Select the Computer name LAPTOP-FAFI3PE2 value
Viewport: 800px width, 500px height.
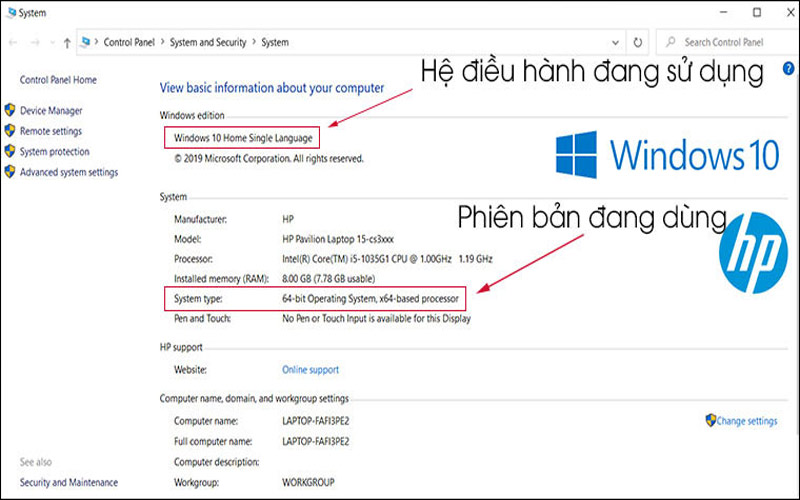(316, 421)
